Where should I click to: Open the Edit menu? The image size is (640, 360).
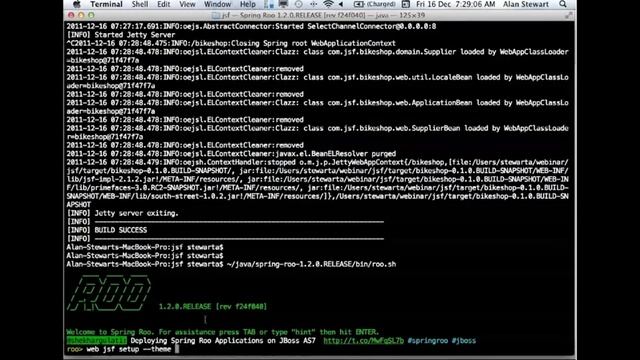click(x=163, y=4)
